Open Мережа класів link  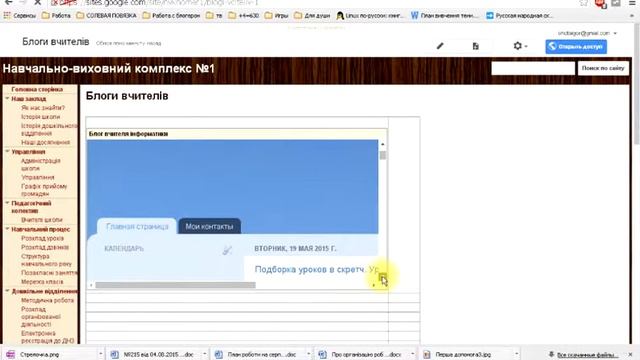point(42,282)
